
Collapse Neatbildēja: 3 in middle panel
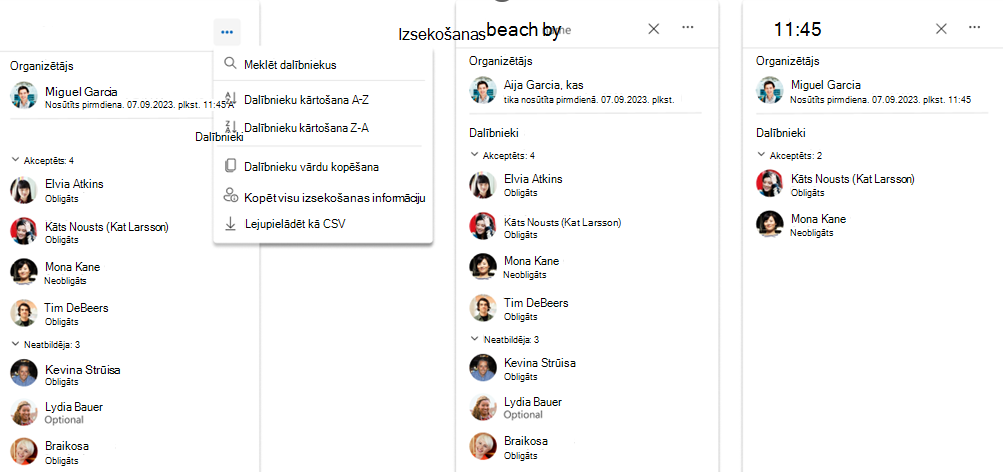(x=475, y=338)
